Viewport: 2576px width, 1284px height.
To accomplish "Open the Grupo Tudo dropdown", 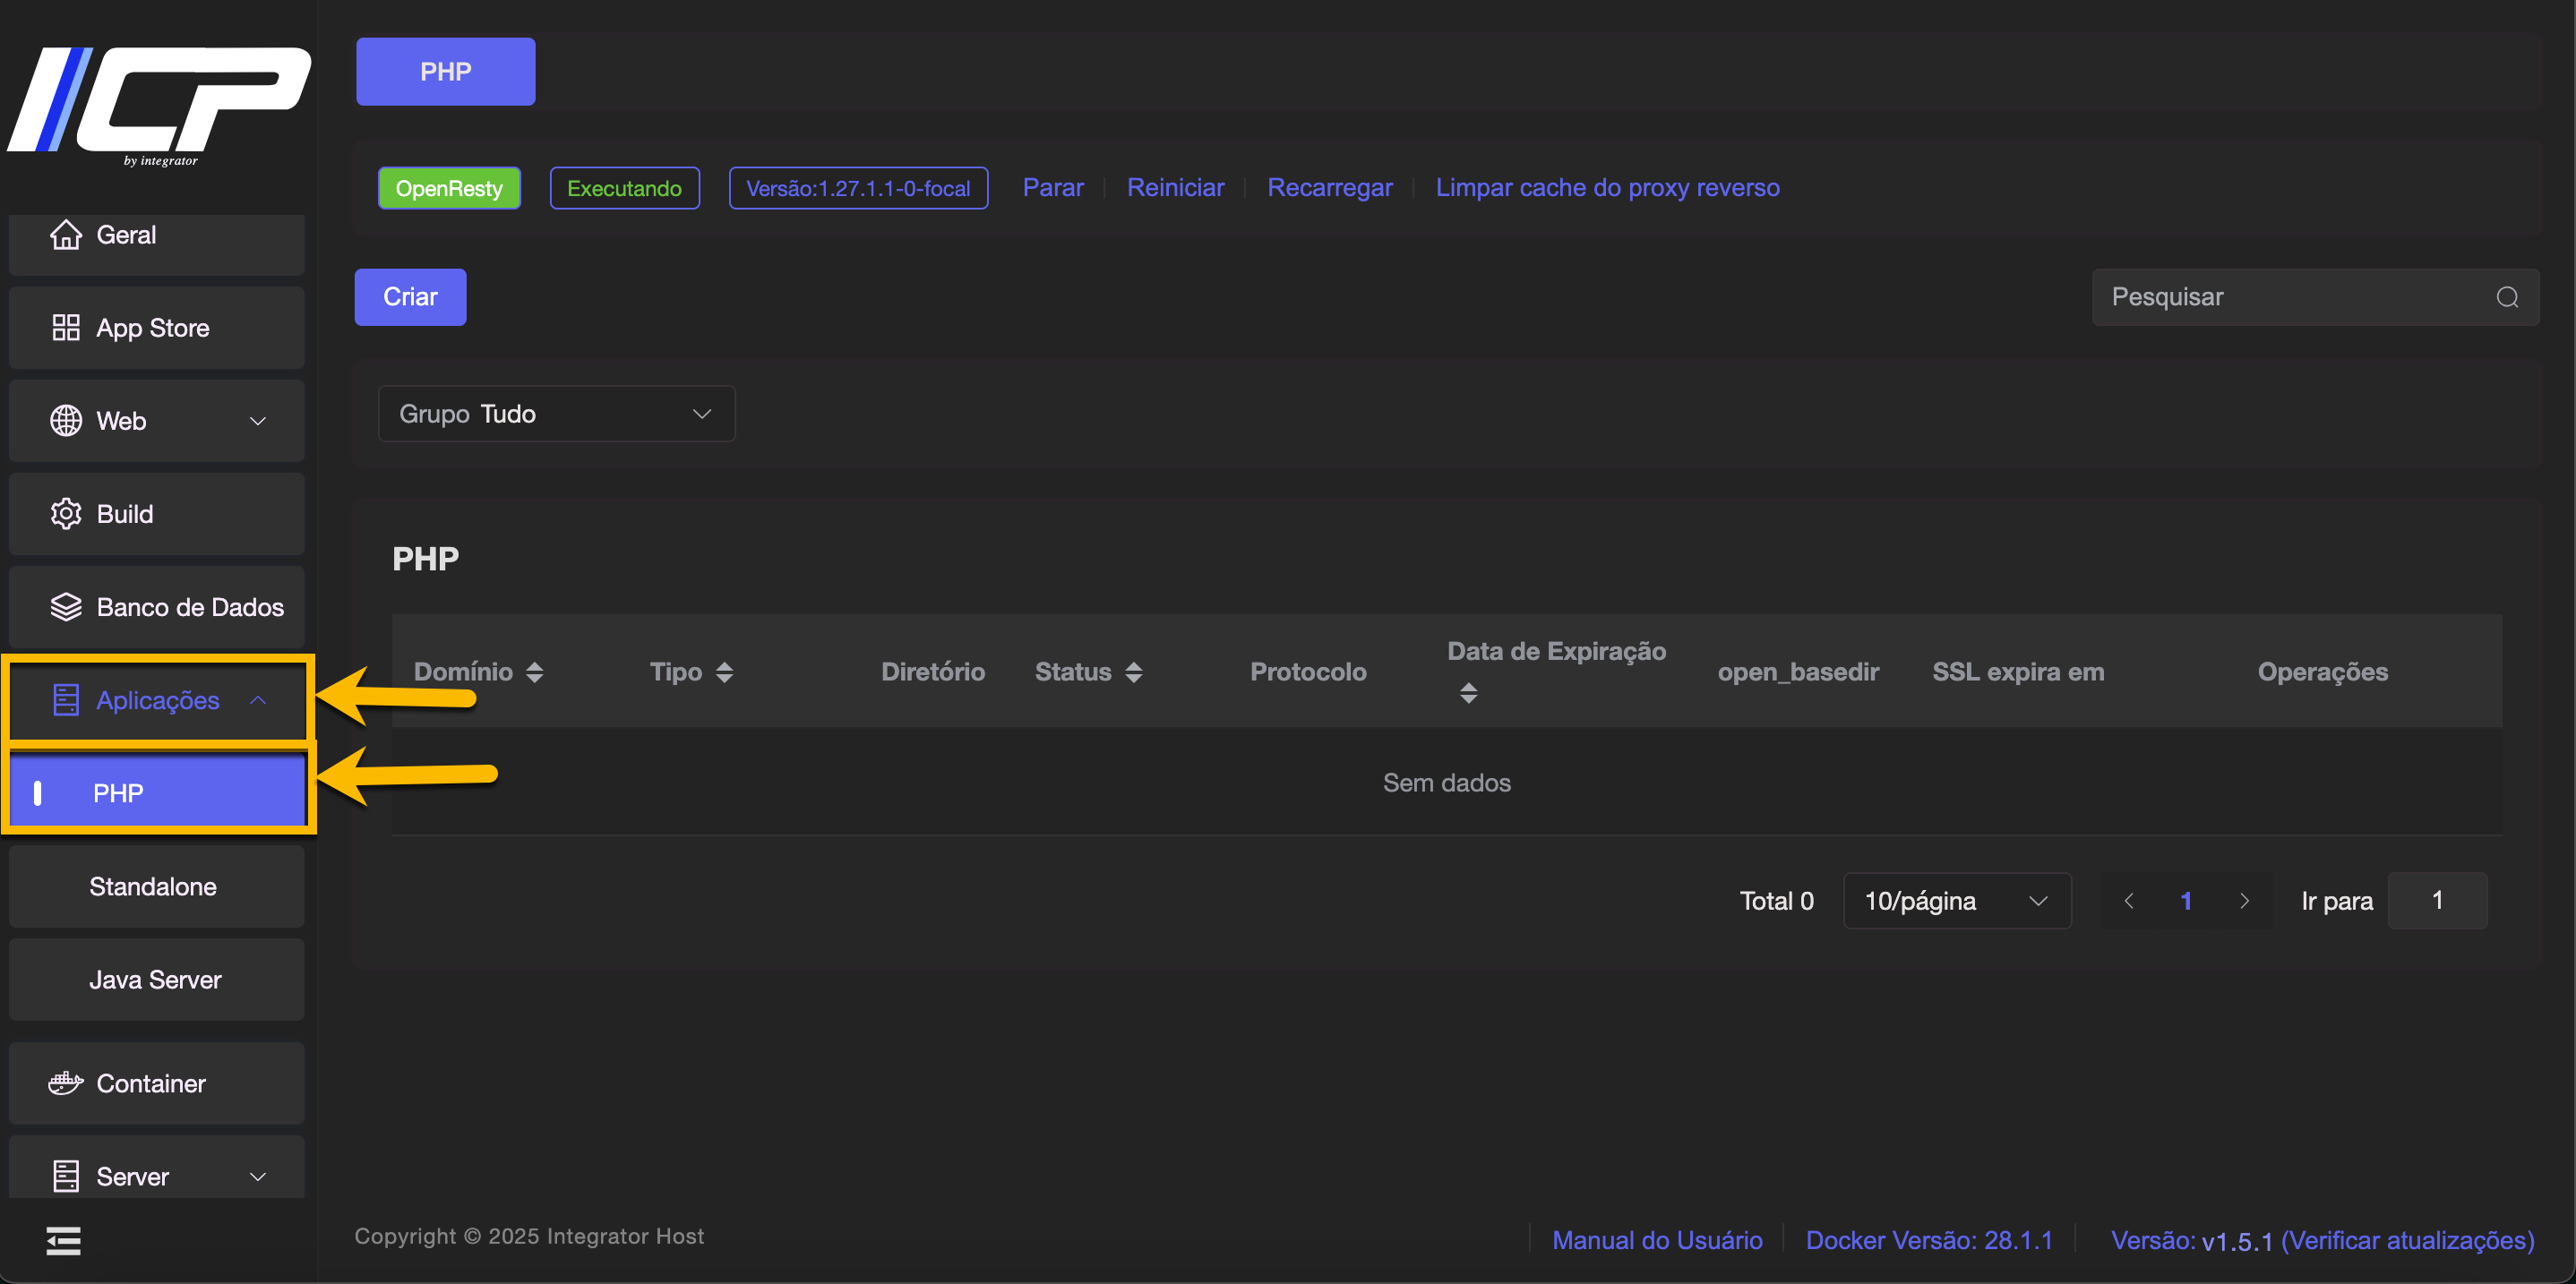I will [x=557, y=414].
